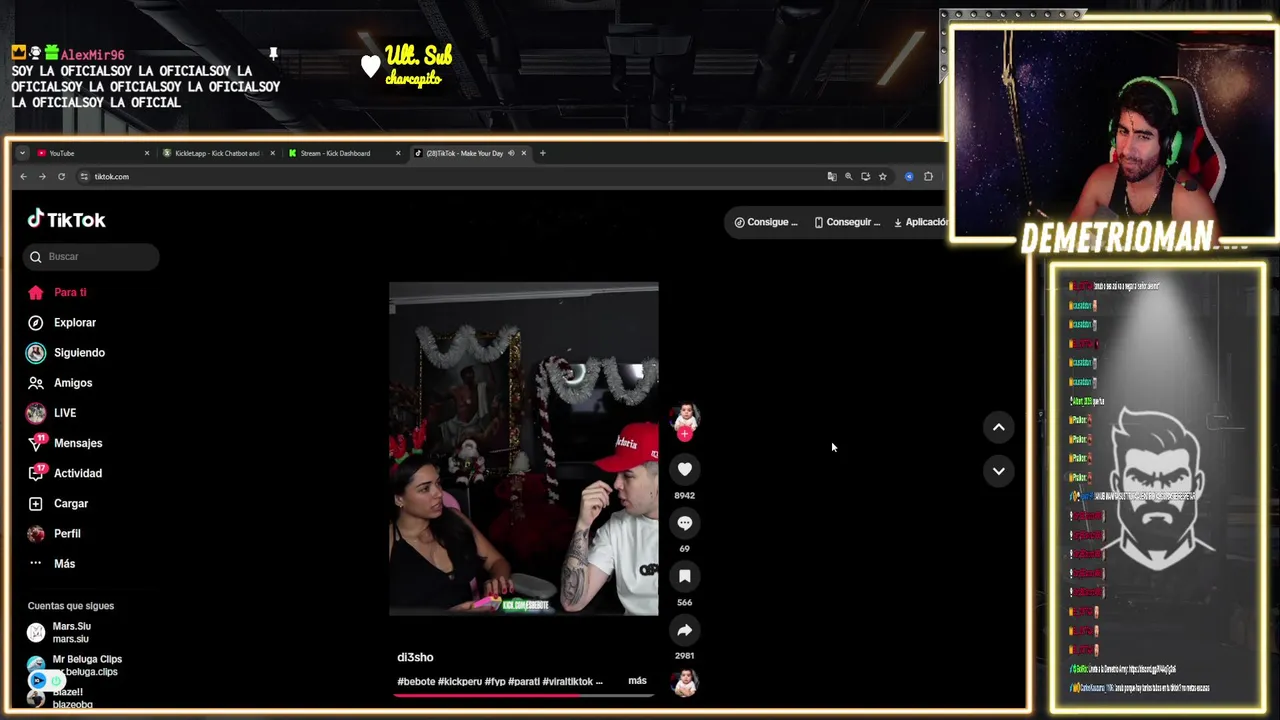
Task: Open the Para ti home feed
Action: click(70, 292)
